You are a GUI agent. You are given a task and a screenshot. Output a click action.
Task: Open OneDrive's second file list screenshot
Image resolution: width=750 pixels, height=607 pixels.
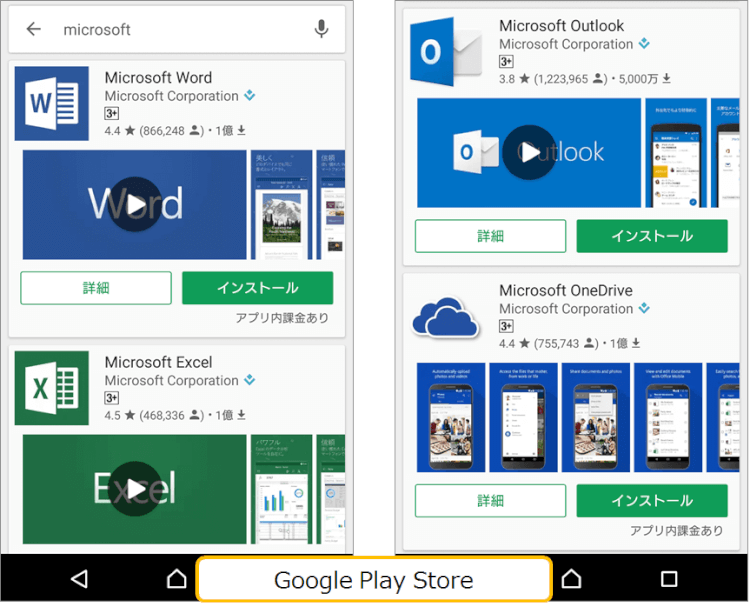pyautogui.click(x=523, y=418)
